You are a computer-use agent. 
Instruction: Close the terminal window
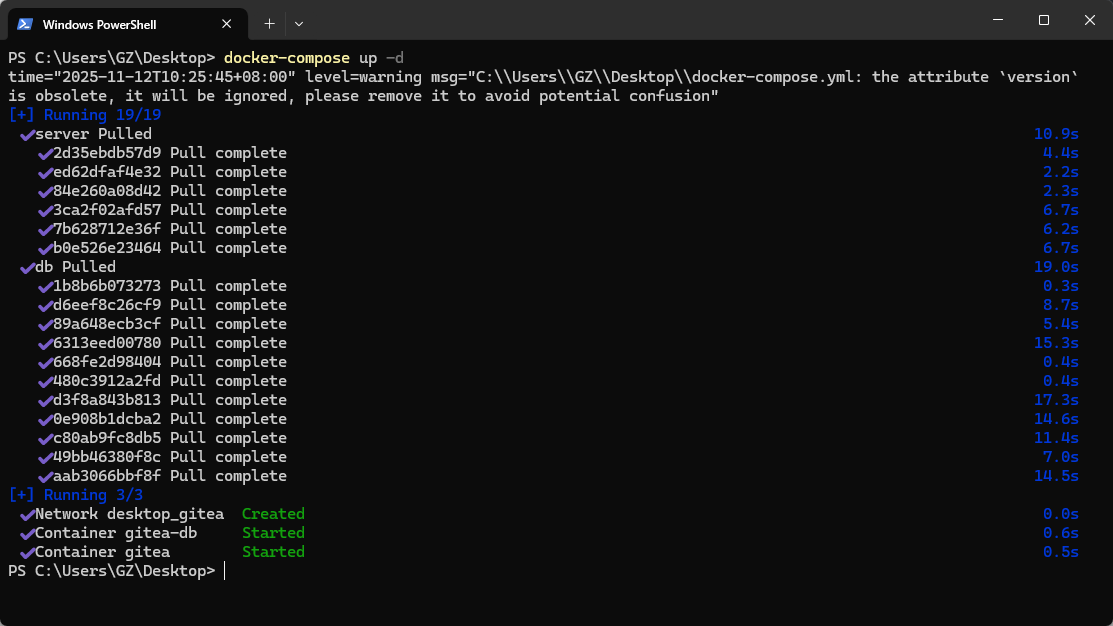point(1090,20)
